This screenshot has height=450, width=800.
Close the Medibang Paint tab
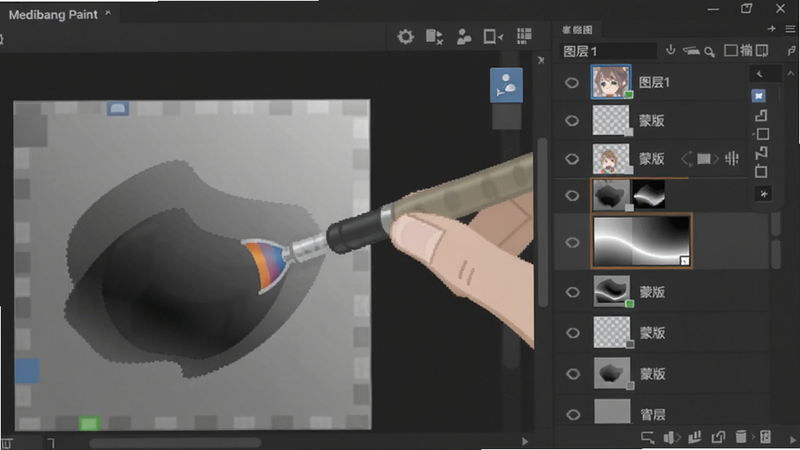tap(108, 13)
